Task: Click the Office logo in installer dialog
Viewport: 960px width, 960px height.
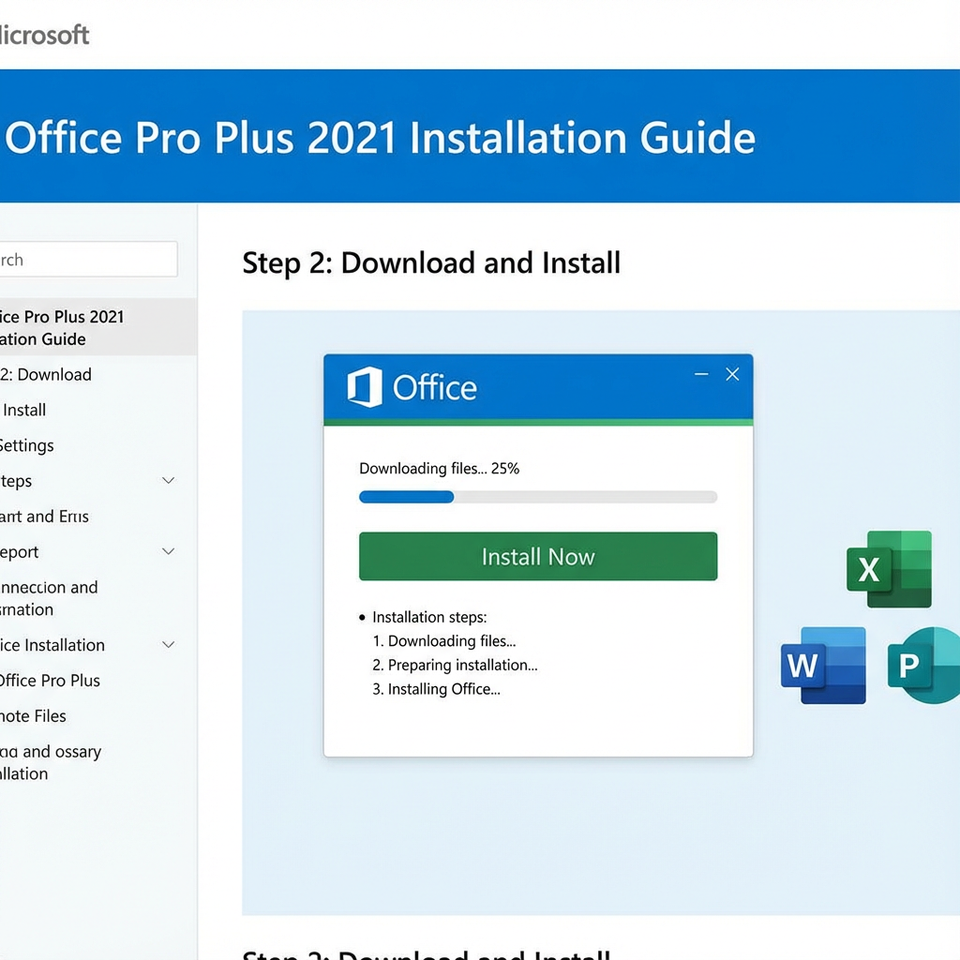Action: 364,387
